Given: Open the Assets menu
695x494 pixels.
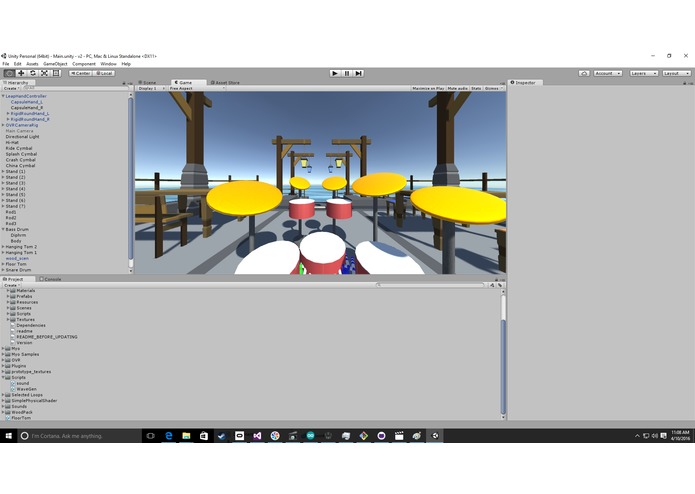Looking at the screenshot, I should [32, 64].
